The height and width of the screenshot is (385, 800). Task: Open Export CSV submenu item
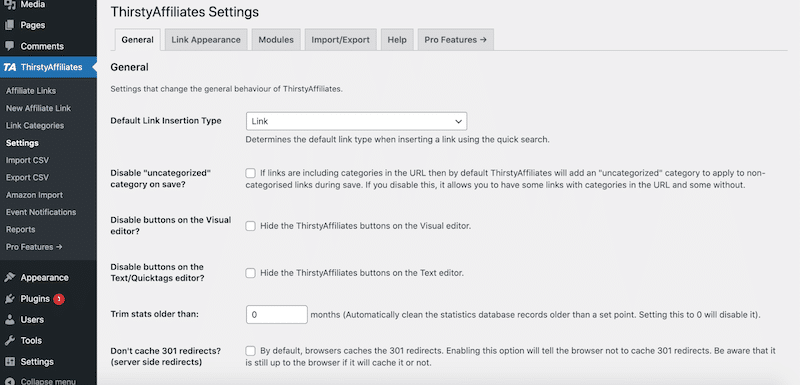28,177
